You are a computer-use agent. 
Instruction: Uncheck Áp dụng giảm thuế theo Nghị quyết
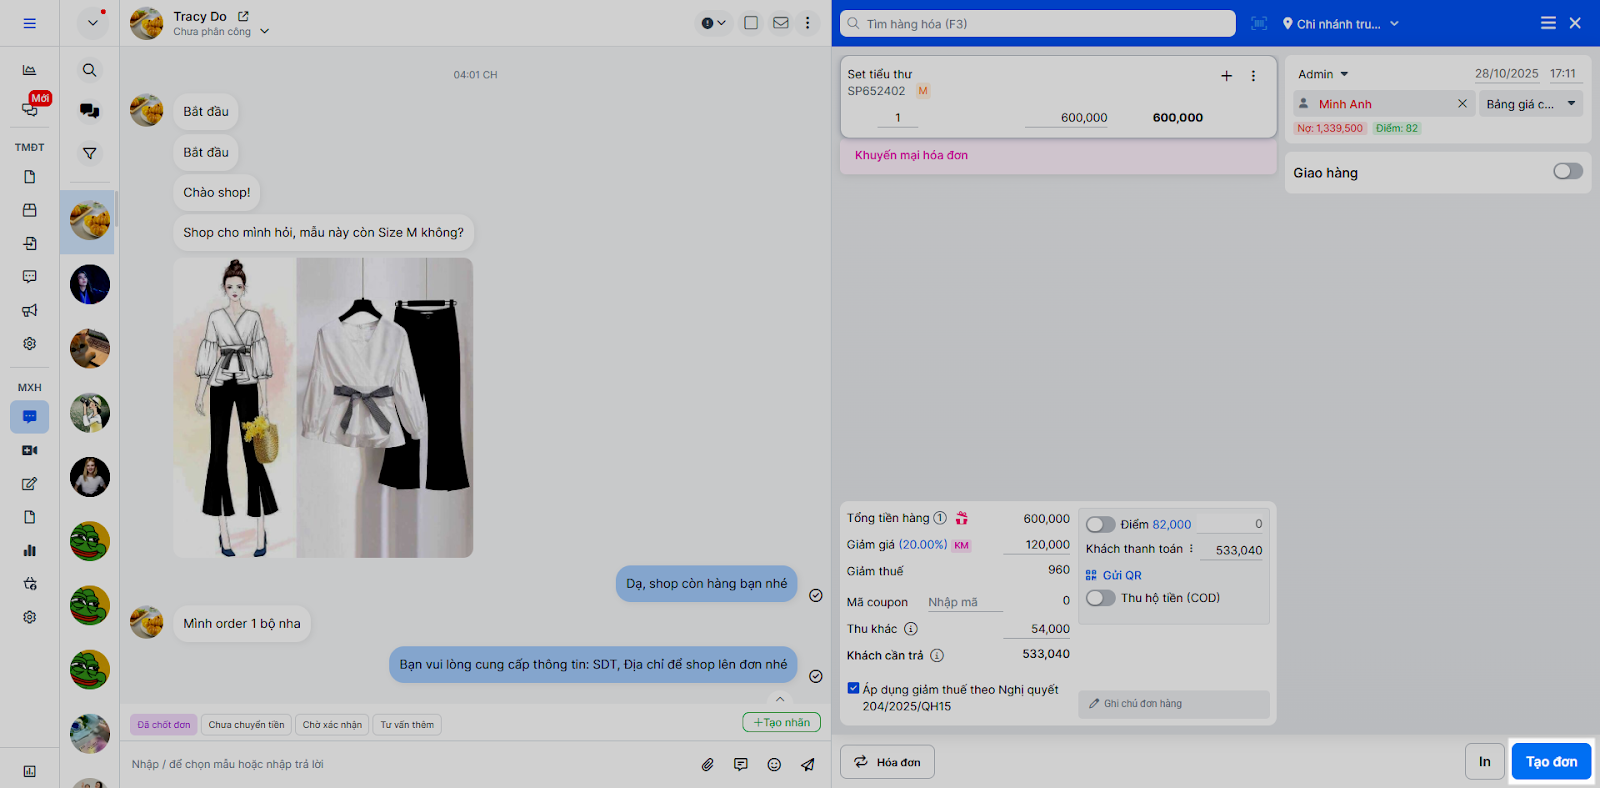853,688
